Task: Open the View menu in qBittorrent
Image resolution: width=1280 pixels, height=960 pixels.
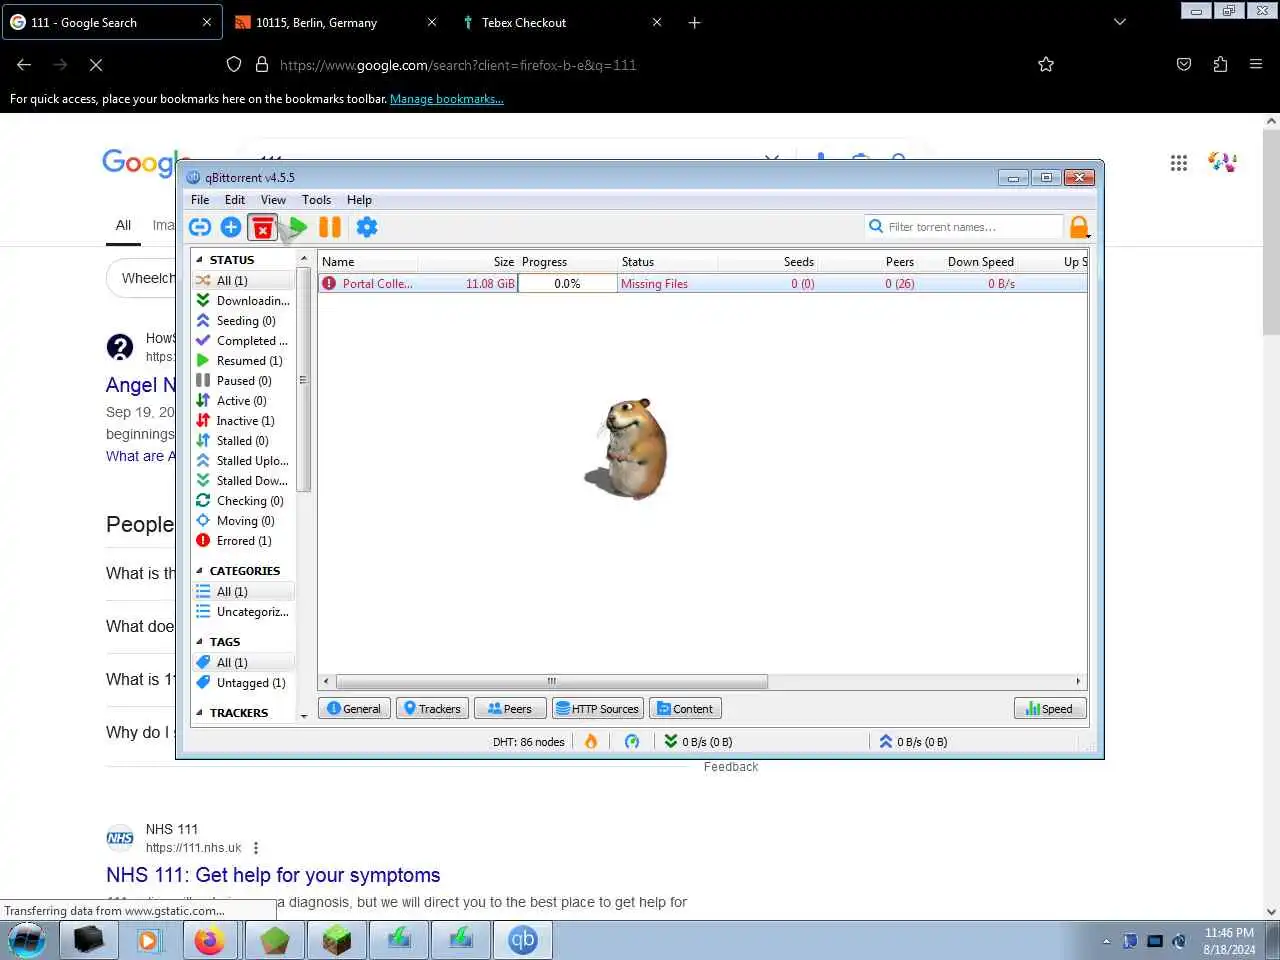Action: (273, 200)
